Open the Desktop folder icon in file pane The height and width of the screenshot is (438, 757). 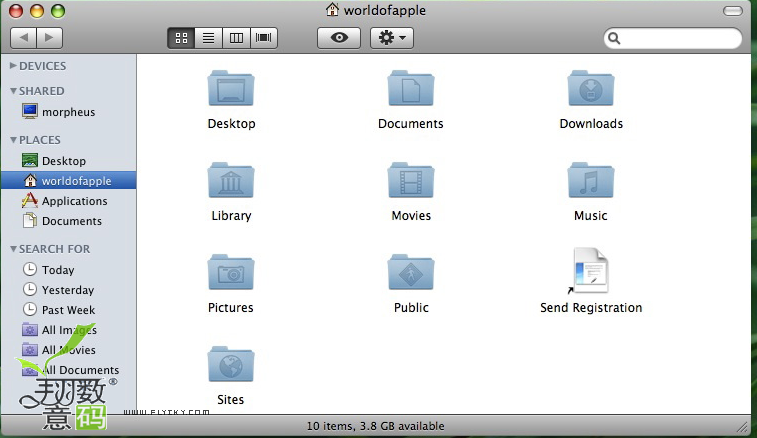tap(231, 88)
